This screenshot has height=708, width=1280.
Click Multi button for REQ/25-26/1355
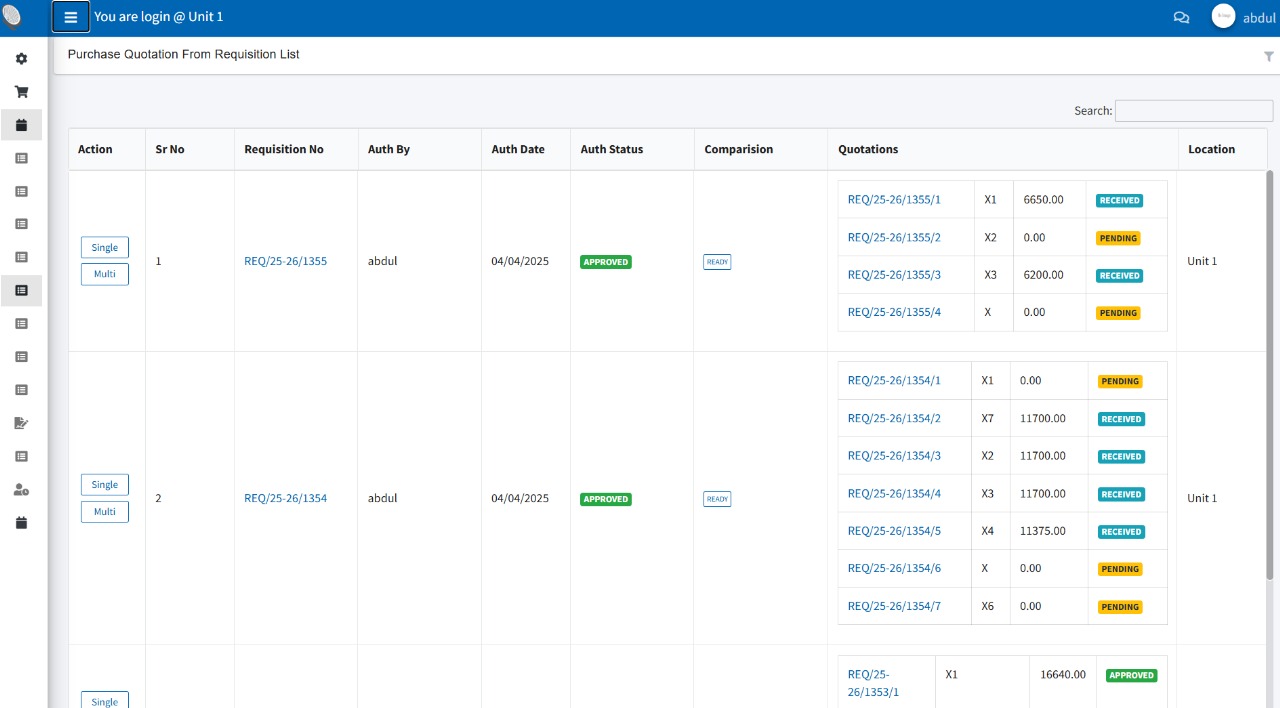105,274
